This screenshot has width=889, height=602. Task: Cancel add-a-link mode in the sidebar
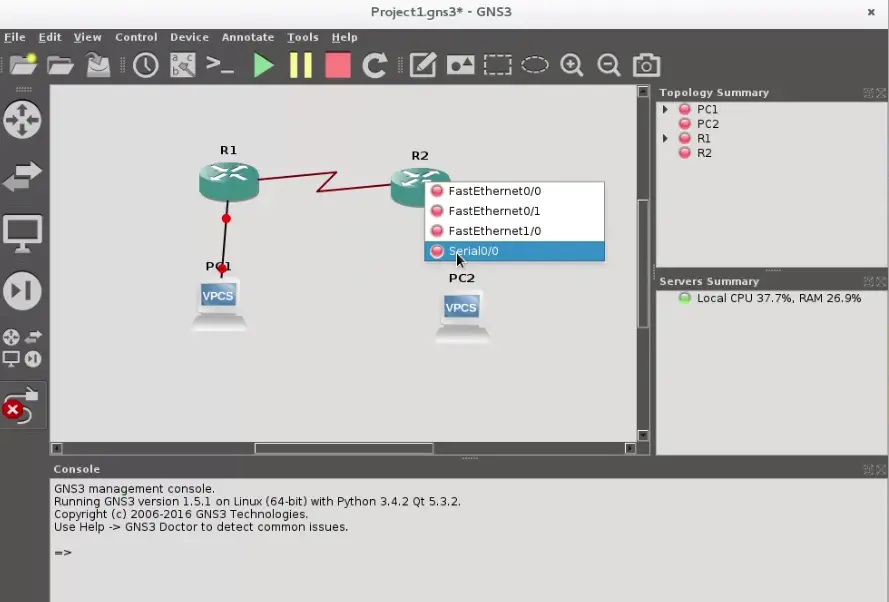(22, 405)
